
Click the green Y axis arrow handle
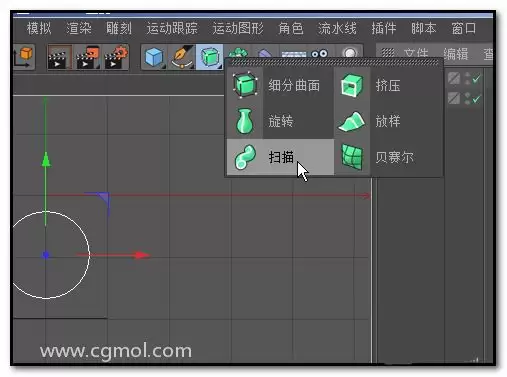46,160
